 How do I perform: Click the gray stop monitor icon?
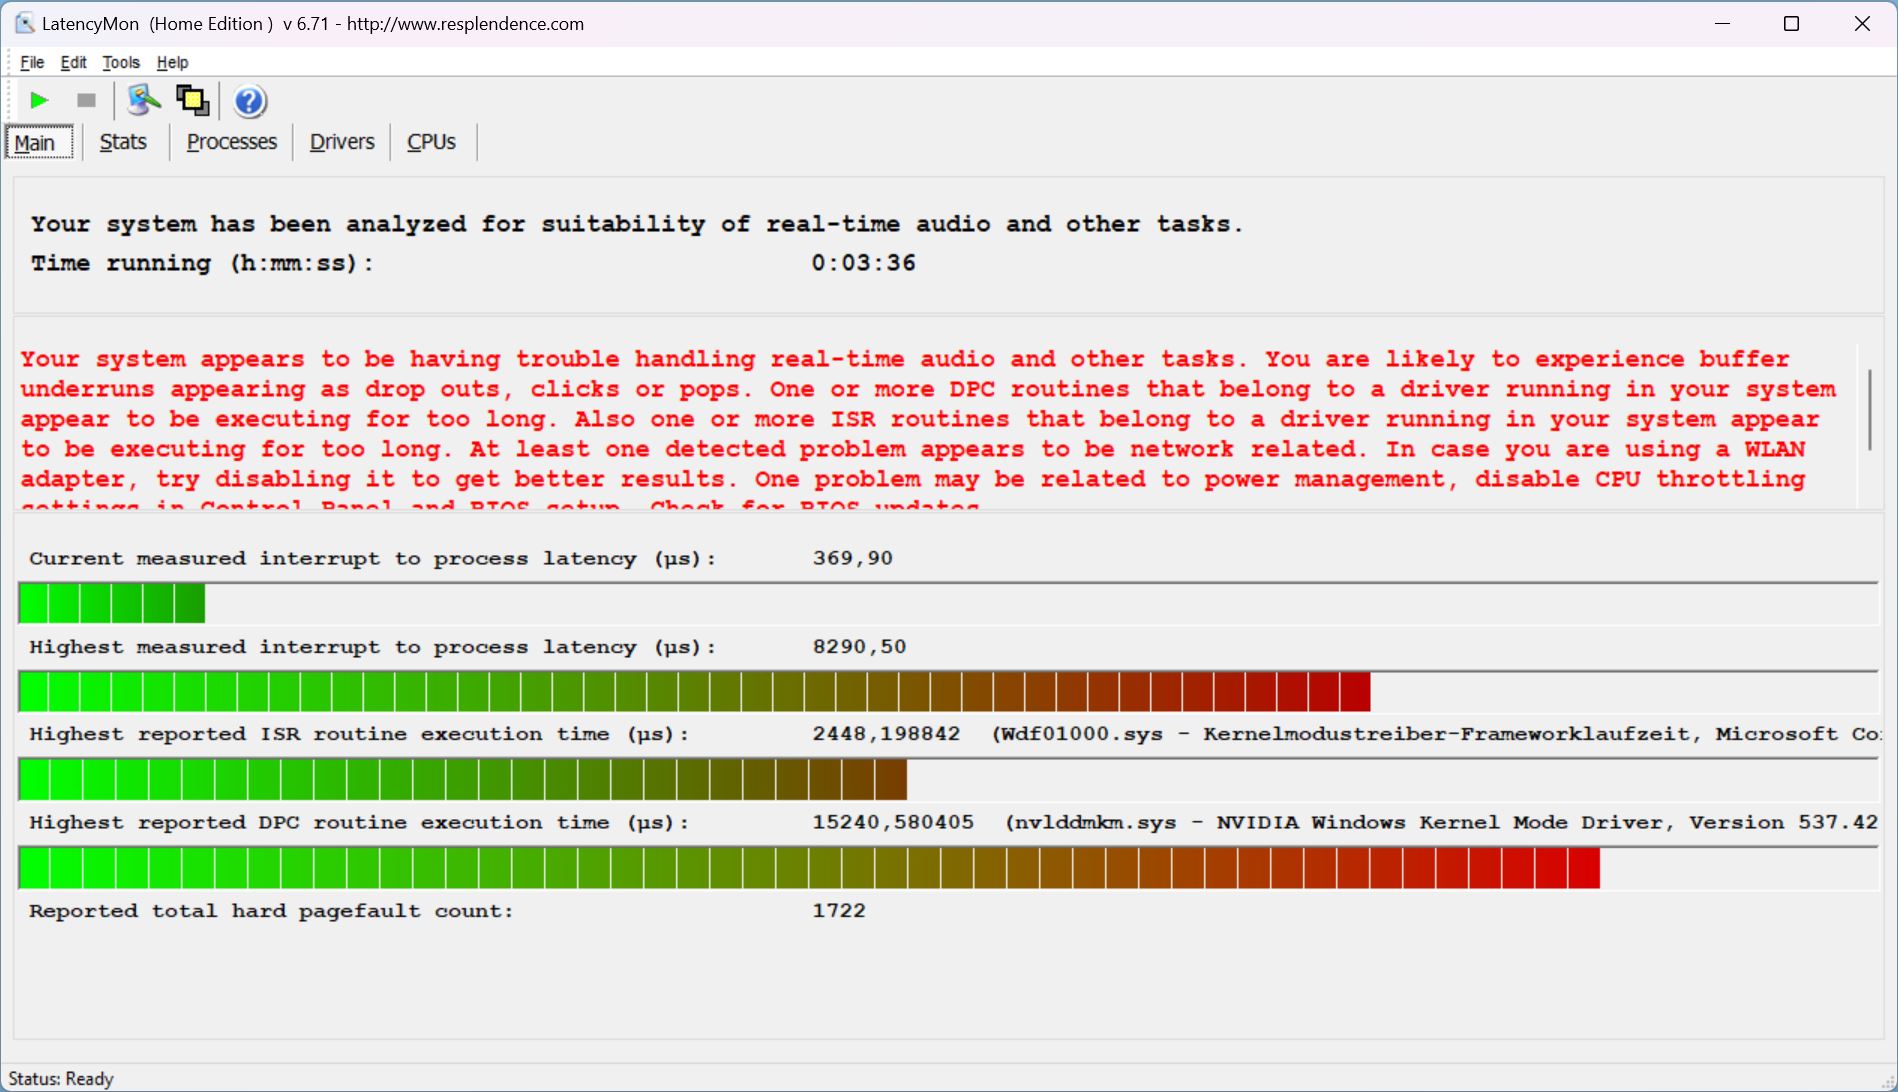pyautogui.click(x=86, y=100)
